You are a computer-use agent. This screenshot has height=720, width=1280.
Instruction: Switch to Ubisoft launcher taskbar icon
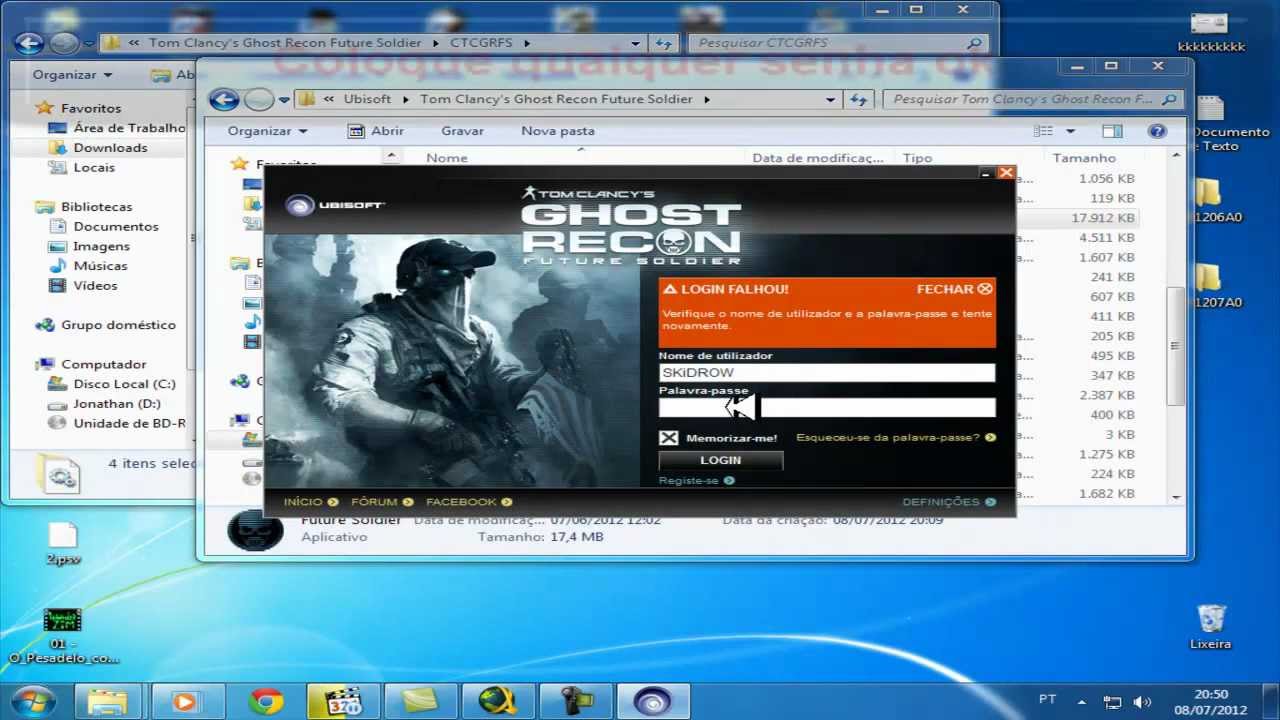[654, 701]
